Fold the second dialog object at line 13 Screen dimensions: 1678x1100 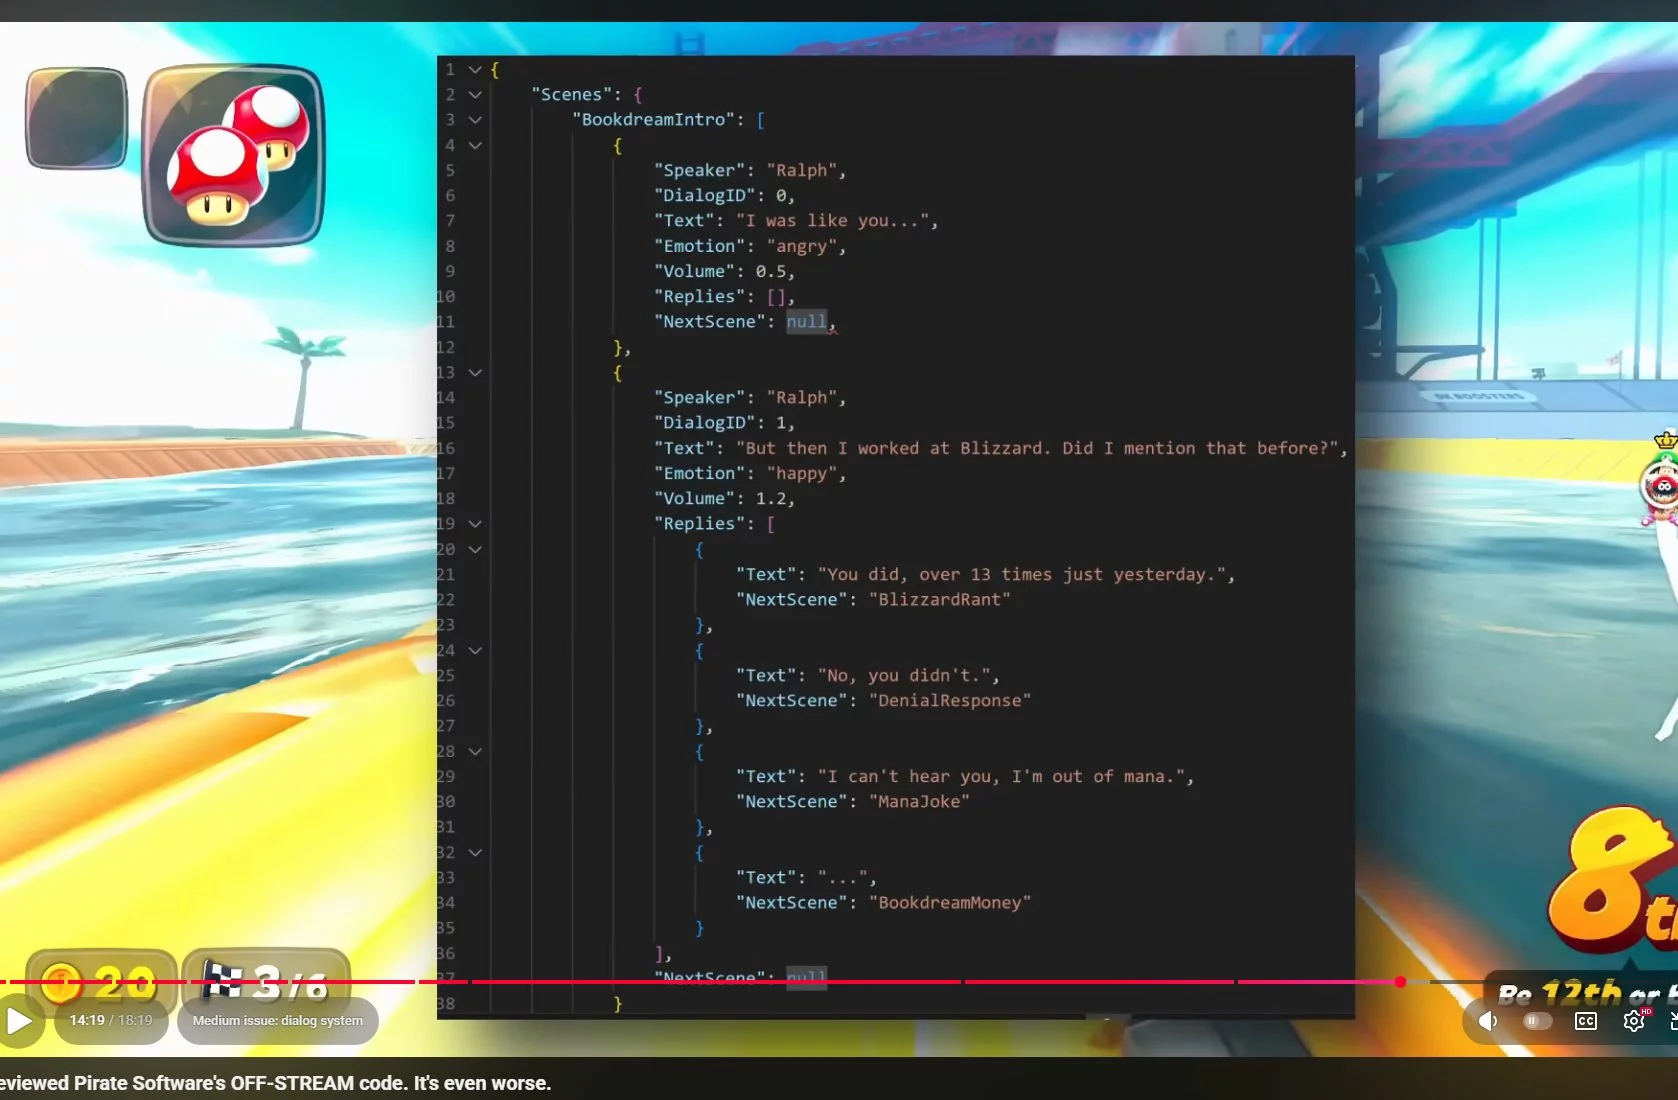click(x=475, y=372)
